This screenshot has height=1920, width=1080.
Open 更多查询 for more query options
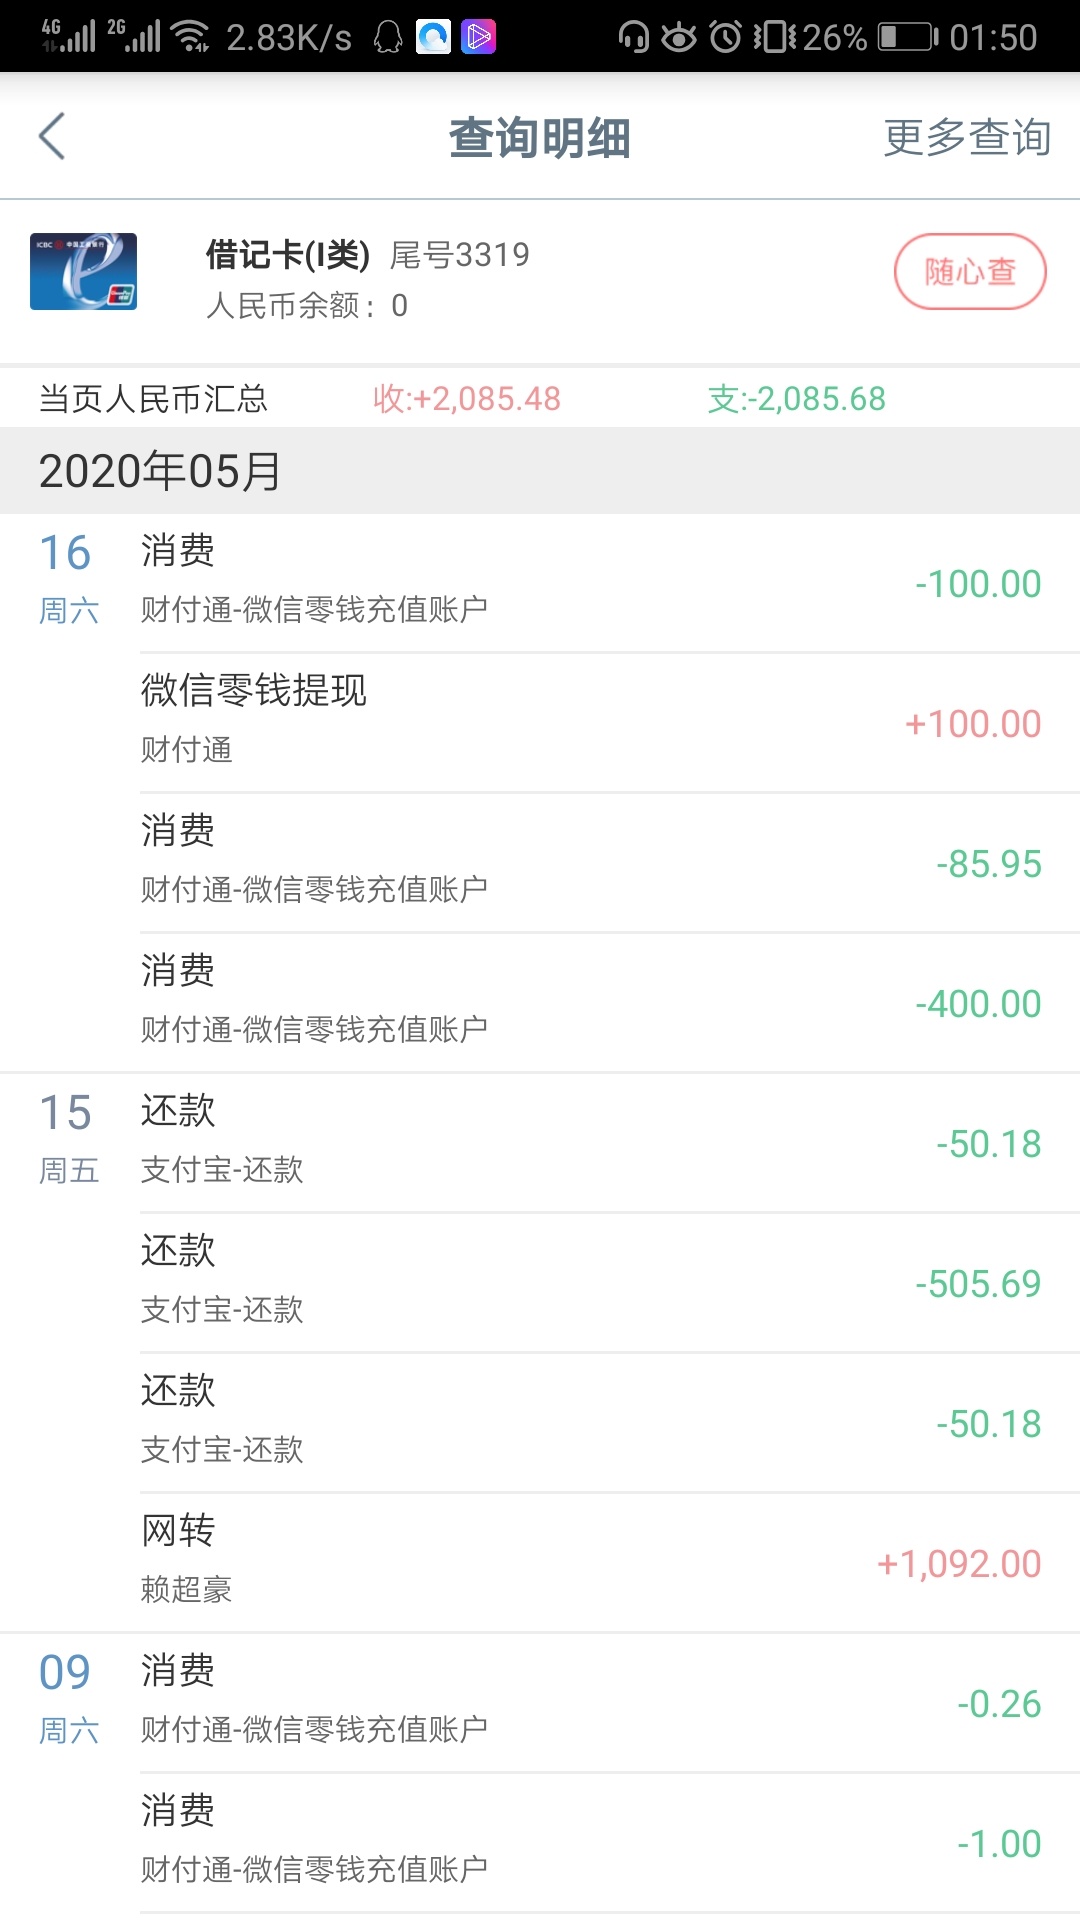[967, 137]
